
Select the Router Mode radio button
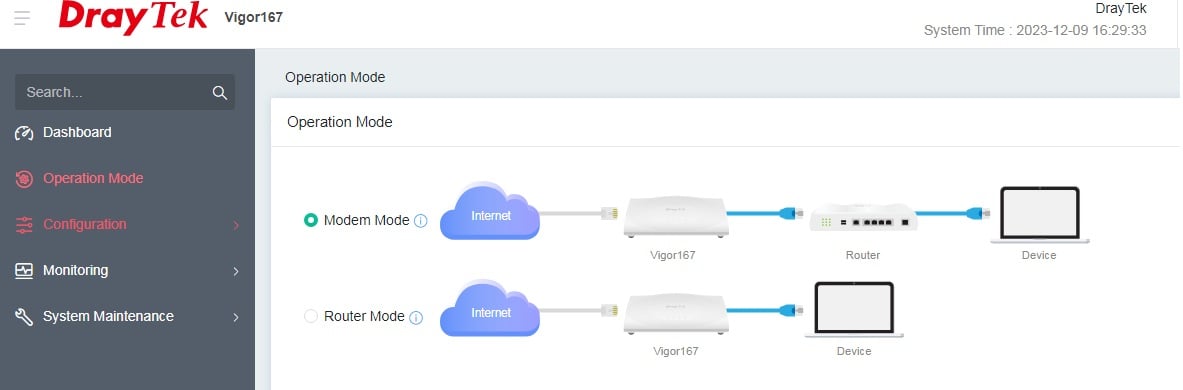310,316
